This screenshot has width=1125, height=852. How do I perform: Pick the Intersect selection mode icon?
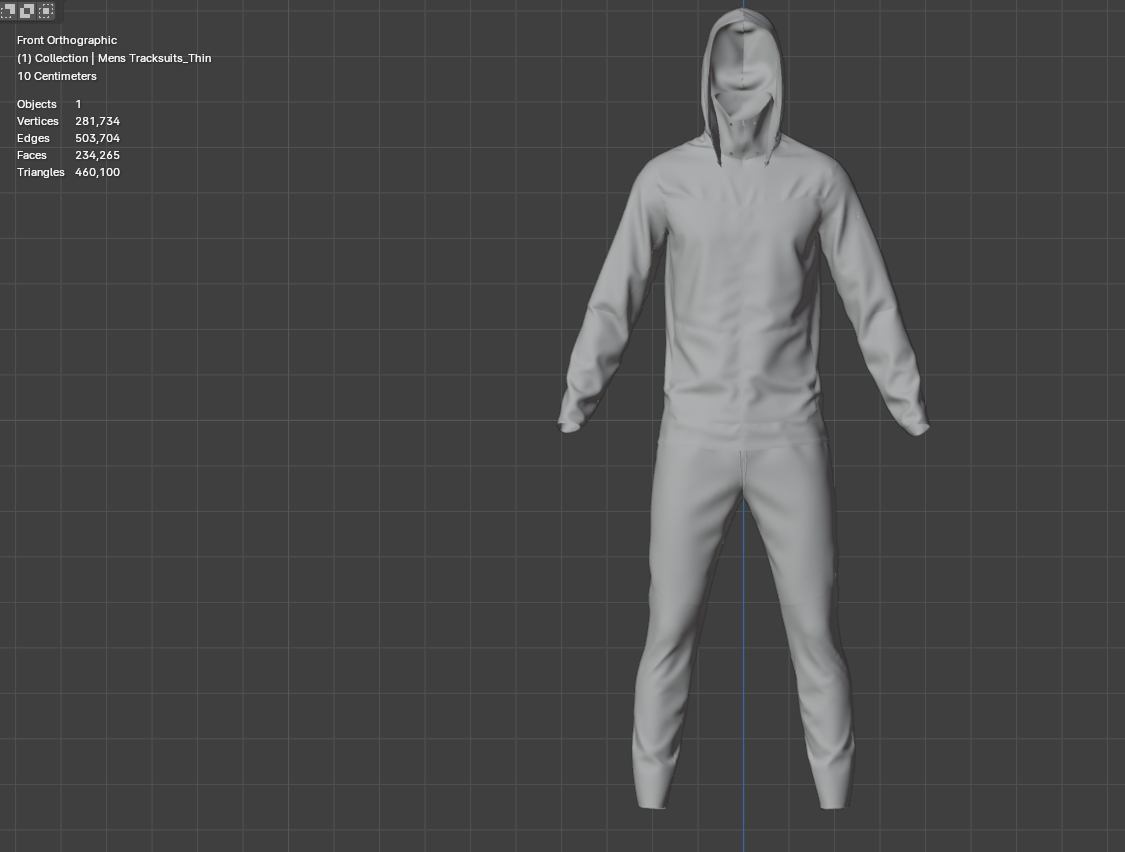[46, 10]
